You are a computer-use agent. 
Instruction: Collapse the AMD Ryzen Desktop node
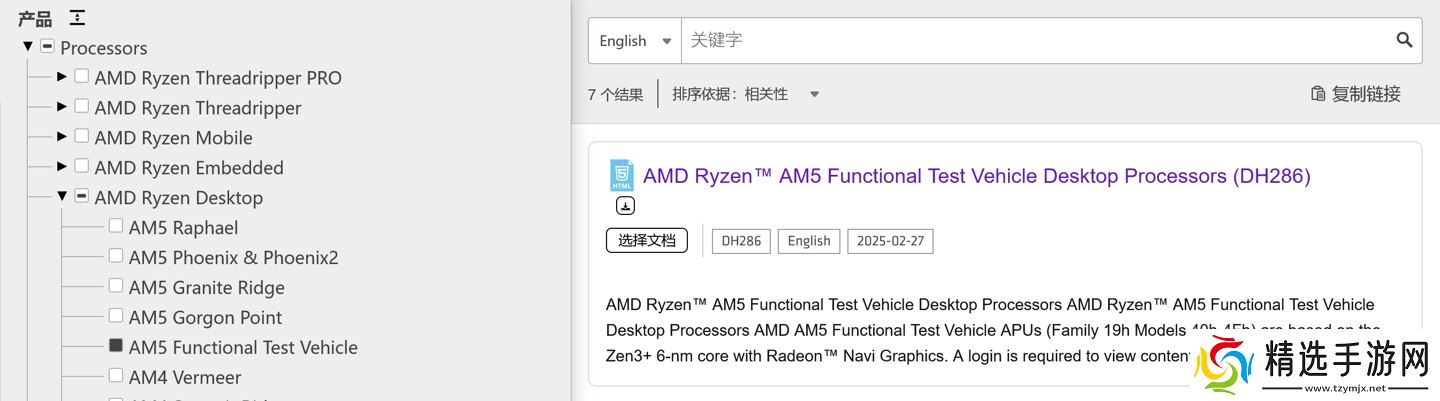tap(62, 196)
